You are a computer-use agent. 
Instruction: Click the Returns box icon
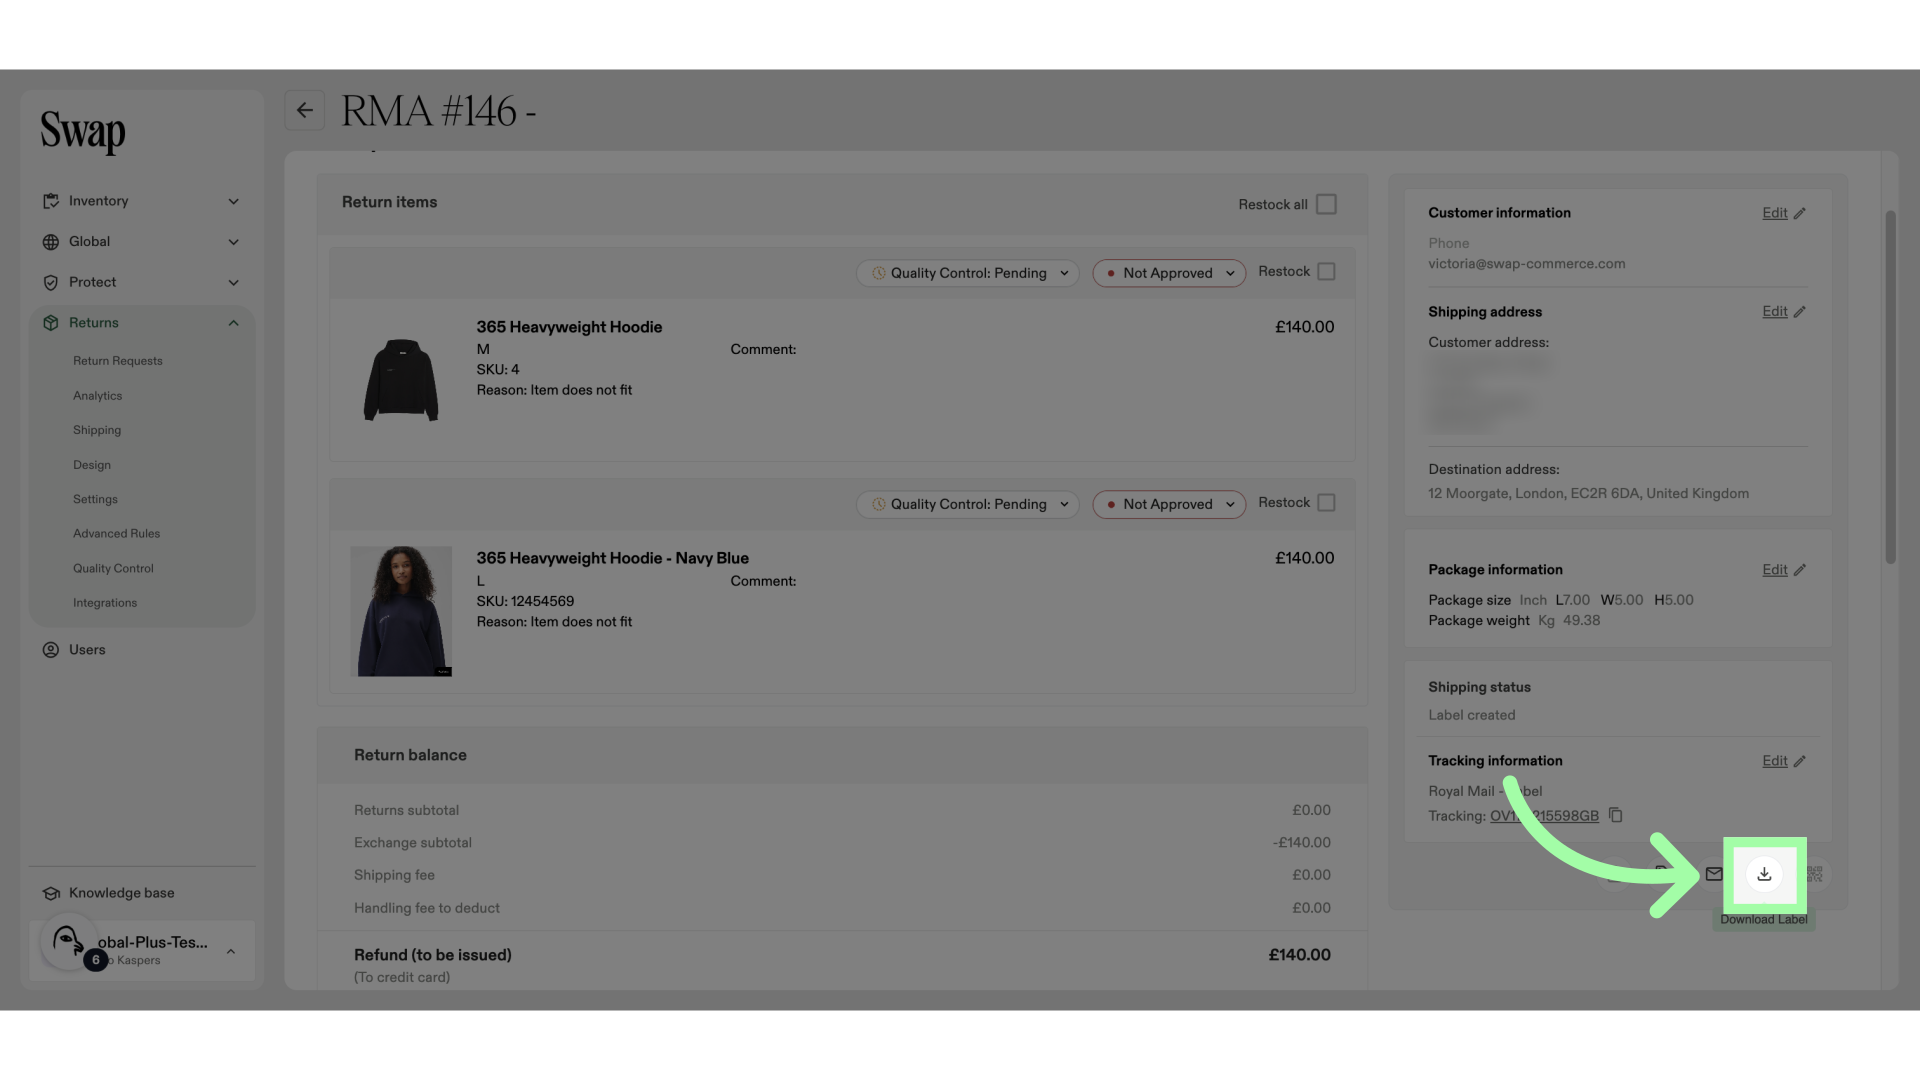51,323
